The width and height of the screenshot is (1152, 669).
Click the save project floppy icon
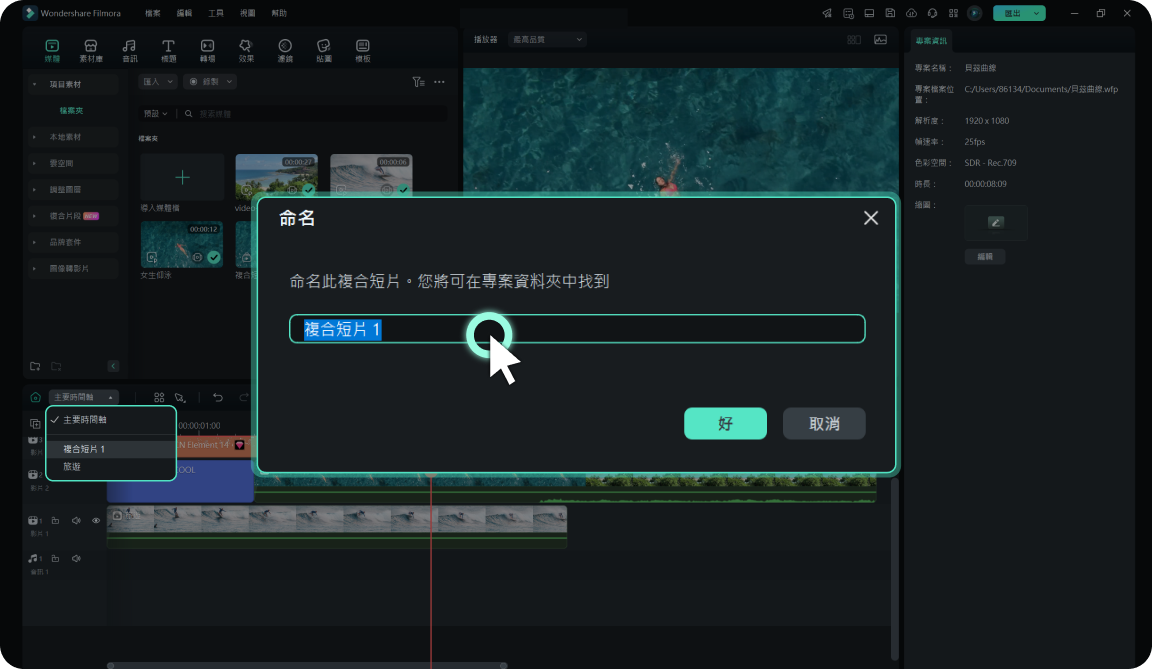pos(890,13)
